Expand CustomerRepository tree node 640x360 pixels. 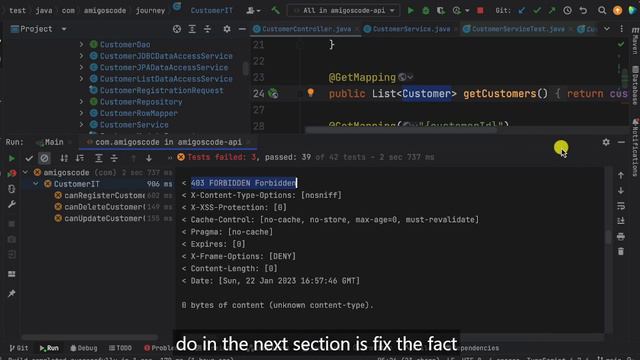[82, 102]
